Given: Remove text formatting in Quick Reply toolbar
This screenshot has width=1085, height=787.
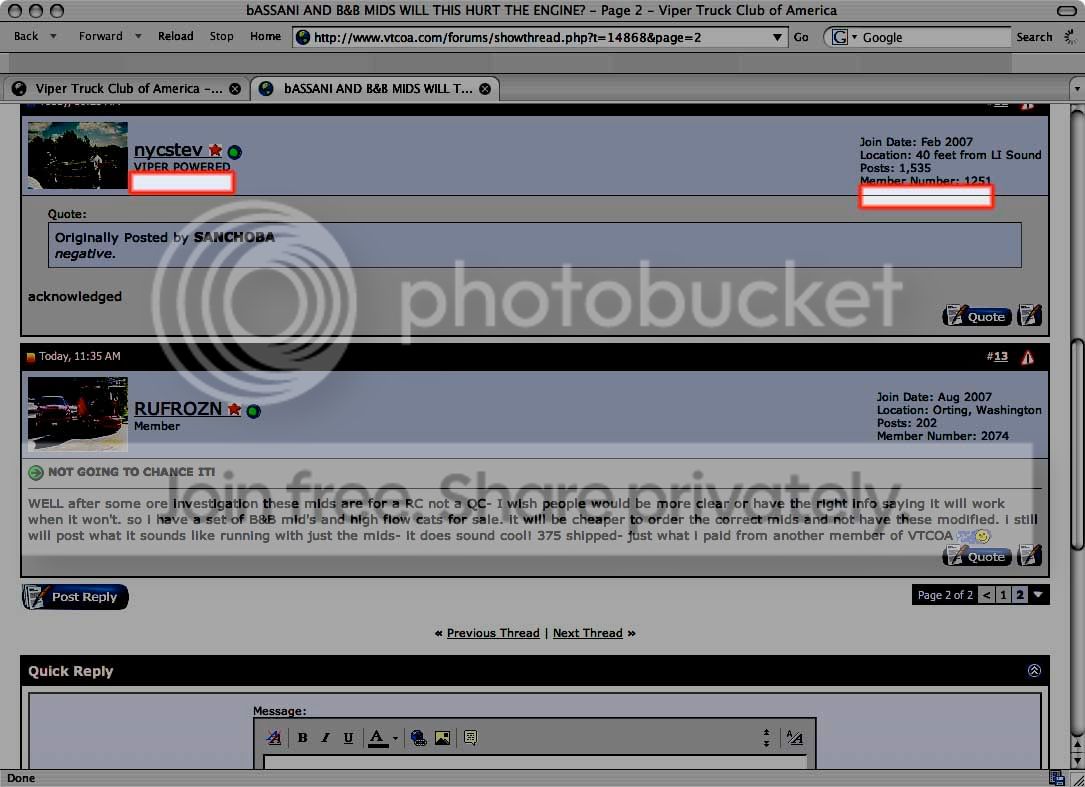Looking at the screenshot, I should (x=274, y=738).
